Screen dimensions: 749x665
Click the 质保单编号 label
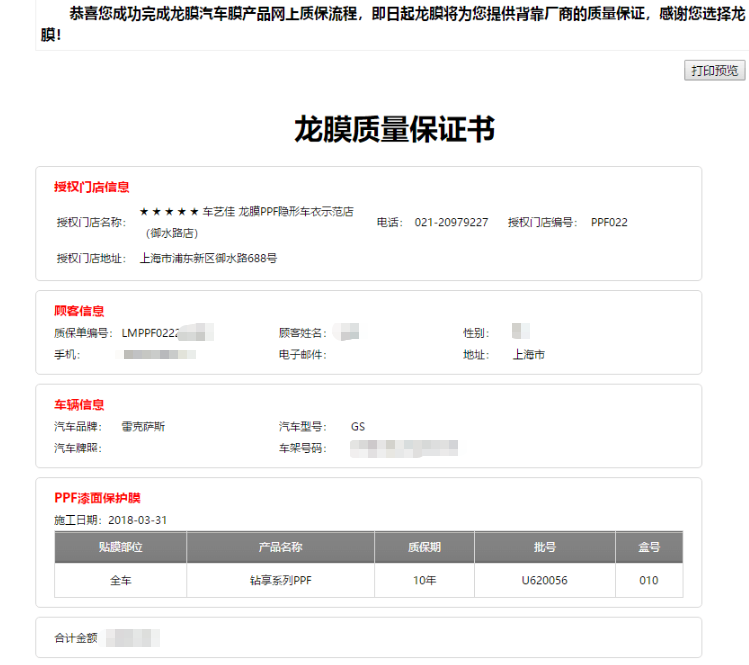pos(83,333)
